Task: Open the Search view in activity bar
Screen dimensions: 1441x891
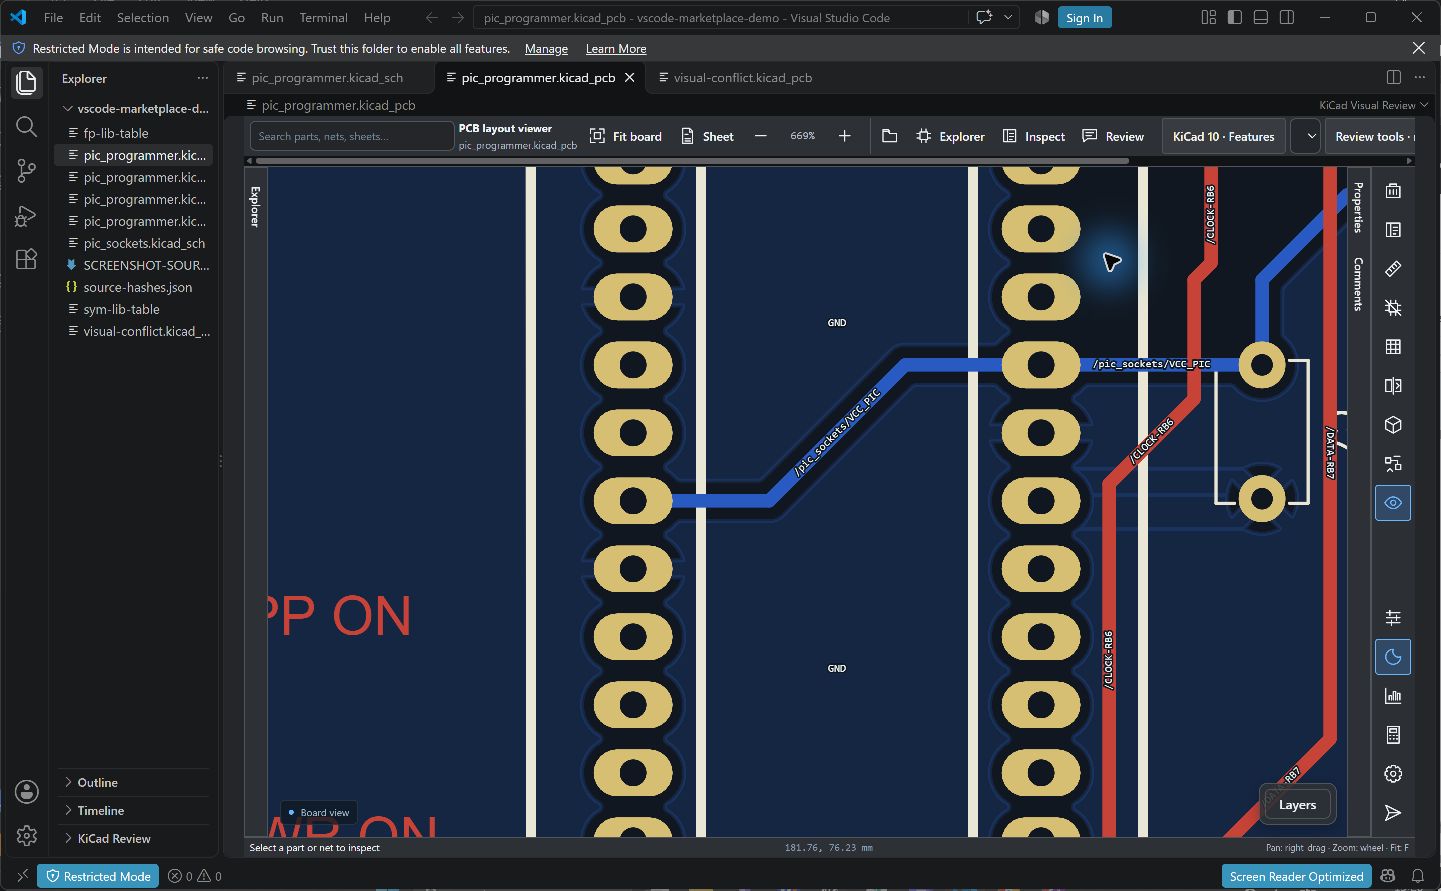Action: tap(26, 126)
